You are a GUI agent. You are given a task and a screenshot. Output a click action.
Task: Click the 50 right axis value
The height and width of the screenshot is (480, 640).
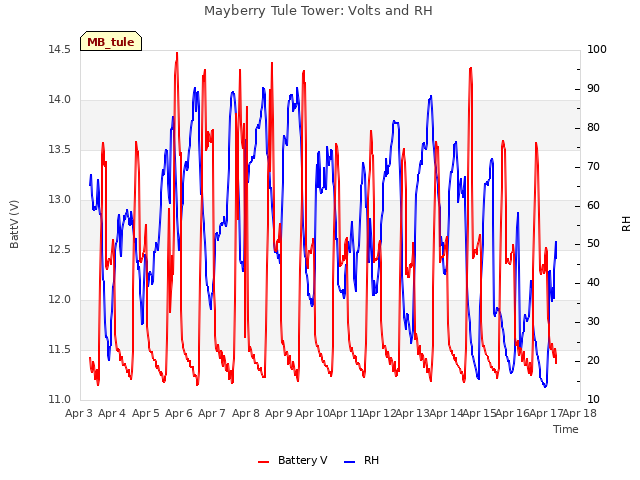(593, 244)
